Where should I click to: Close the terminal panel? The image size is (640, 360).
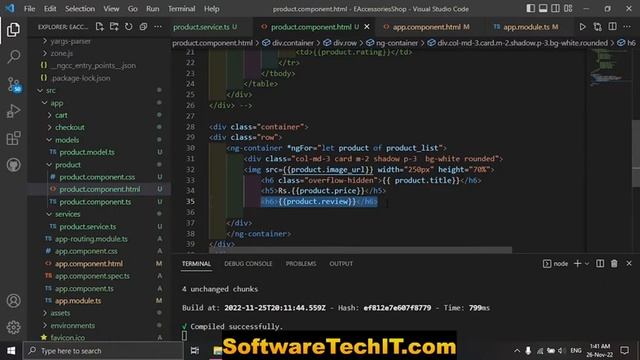[x=629, y=264]
